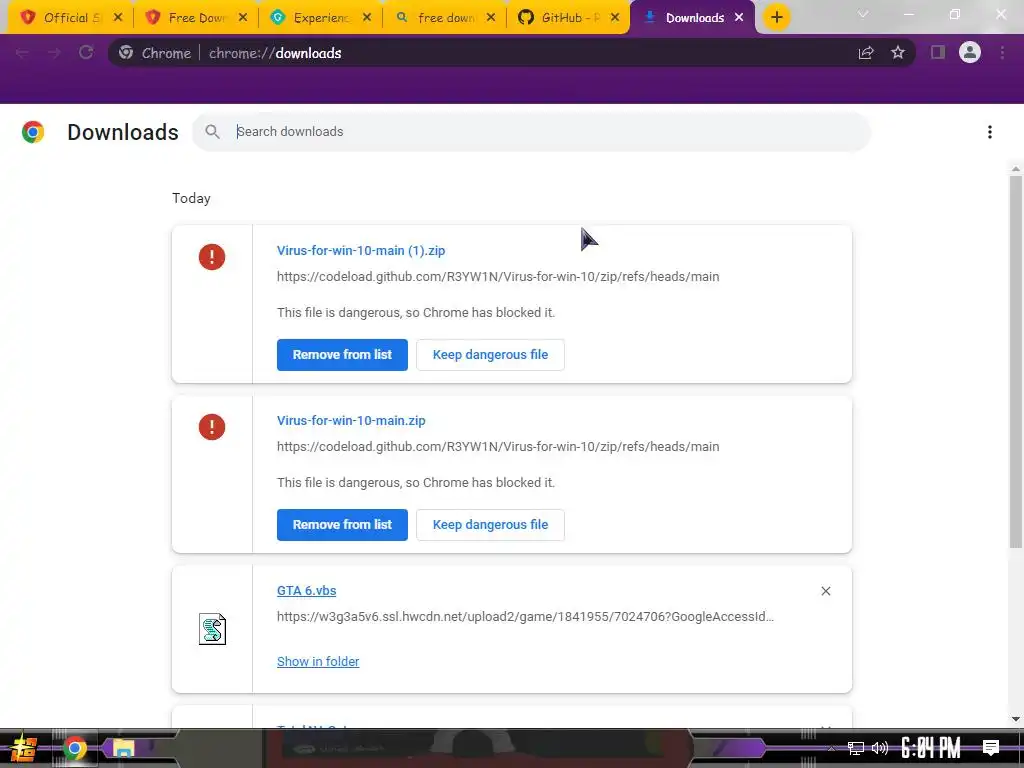Open a new tab with plus button
Viewport: 1024px width, 768px height.
776,17
